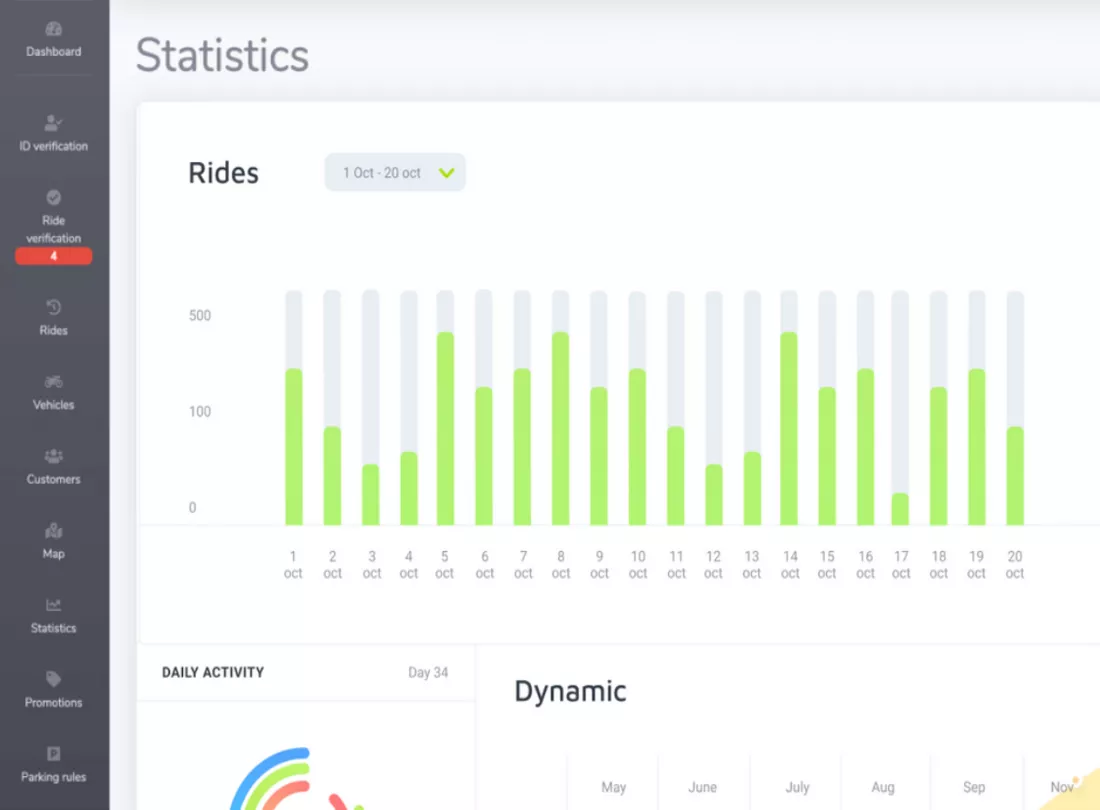
Task: Expand the 1 Oct - 20 oct dropdown
Action: (x=395, y=173)
